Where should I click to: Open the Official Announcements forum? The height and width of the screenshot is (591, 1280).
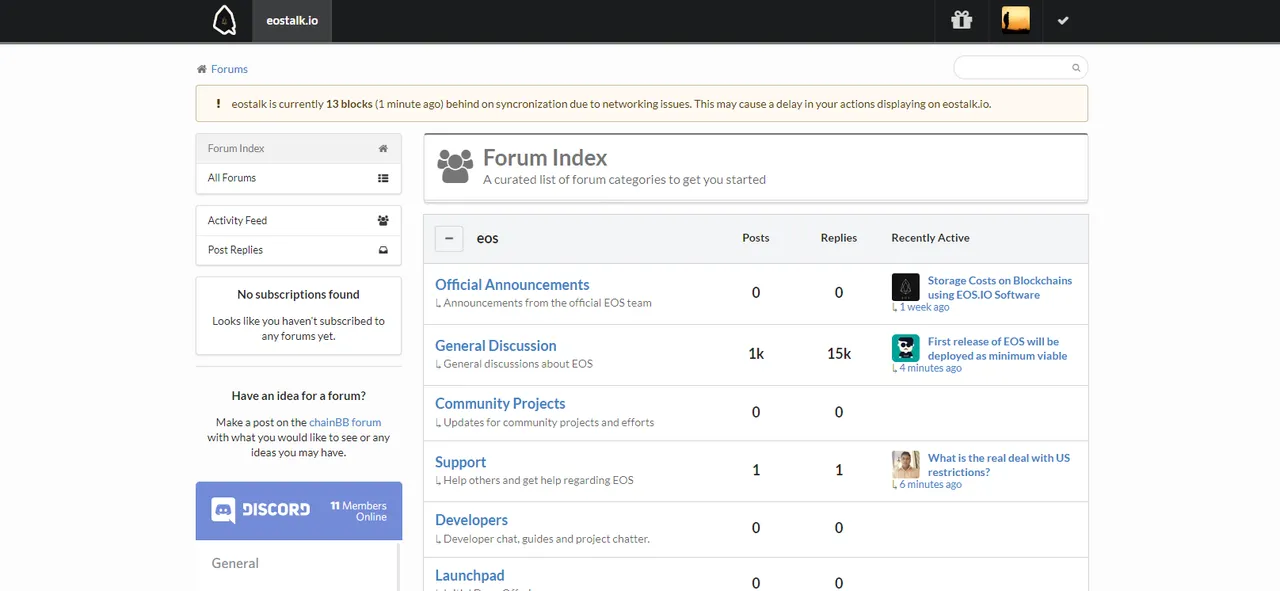512,285
